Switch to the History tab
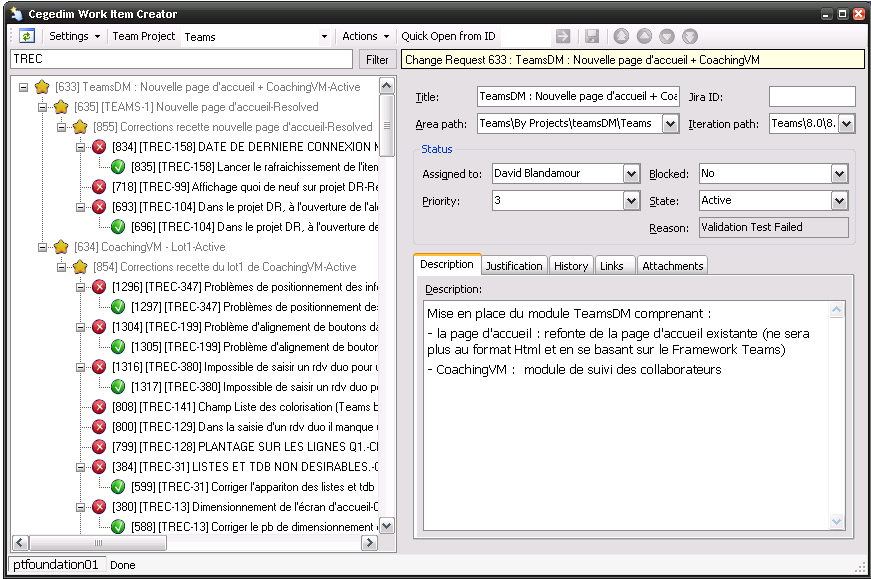This screenshot has height=579, width=871. tap(570, 266)
